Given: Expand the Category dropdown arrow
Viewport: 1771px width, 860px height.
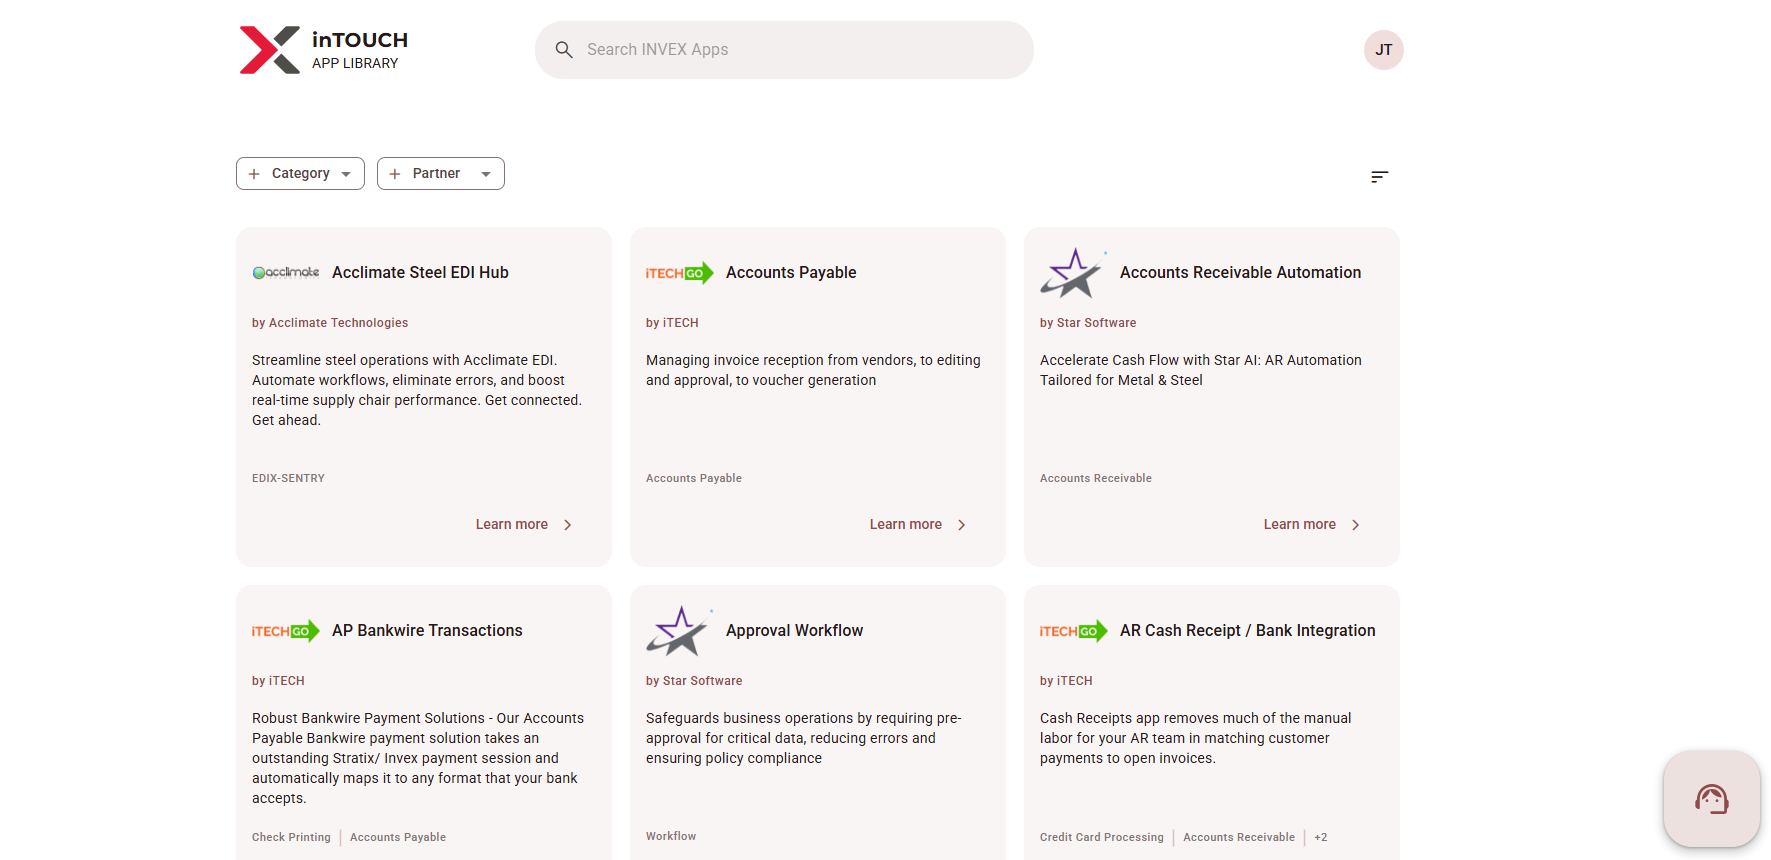Looking at the screenshot, I should pos(346,174).
